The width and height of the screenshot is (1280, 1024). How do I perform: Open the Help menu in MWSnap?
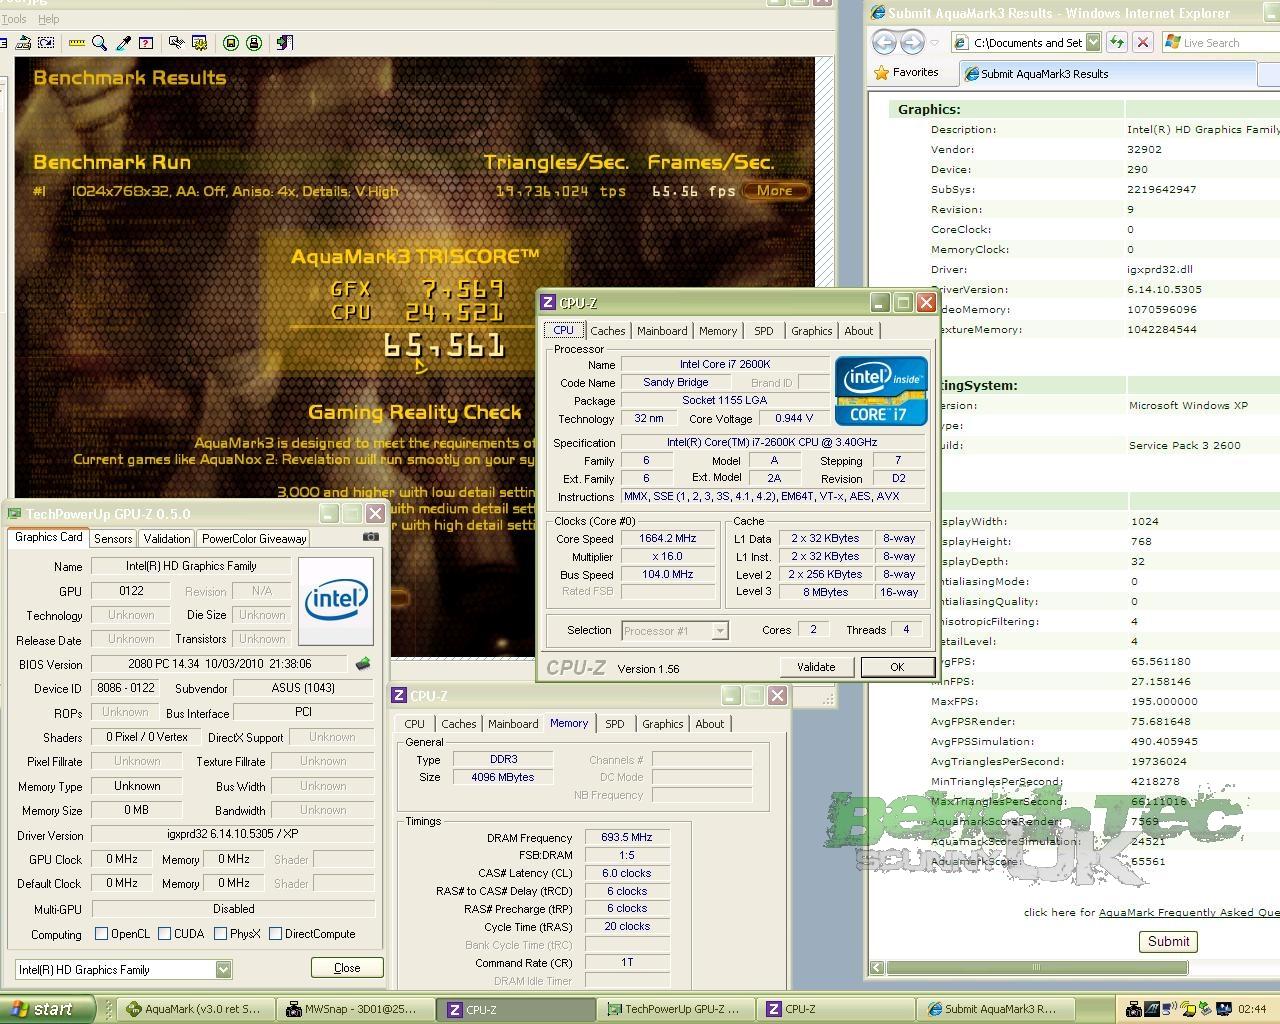pyautogui.click(x=48, y=19)
